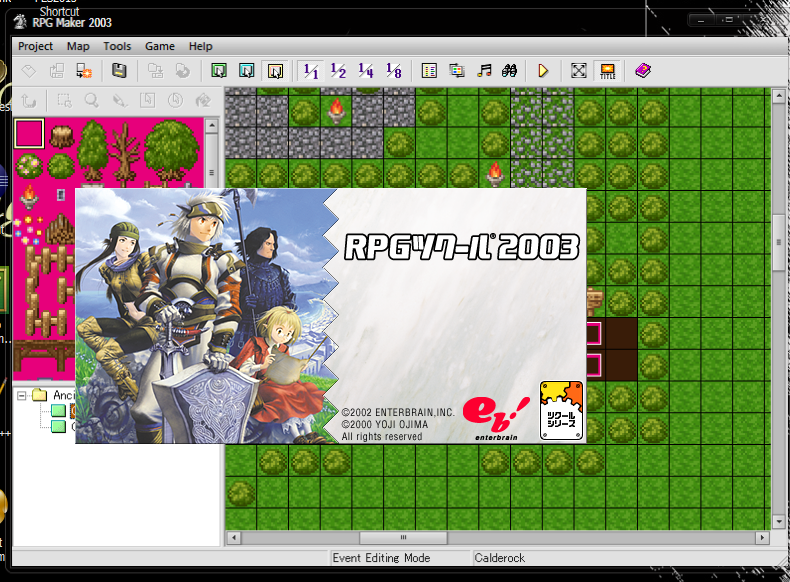Click the greyed Fill bucket tool
This screenshot has width=790, height=582.
click(x=203, y=101)
